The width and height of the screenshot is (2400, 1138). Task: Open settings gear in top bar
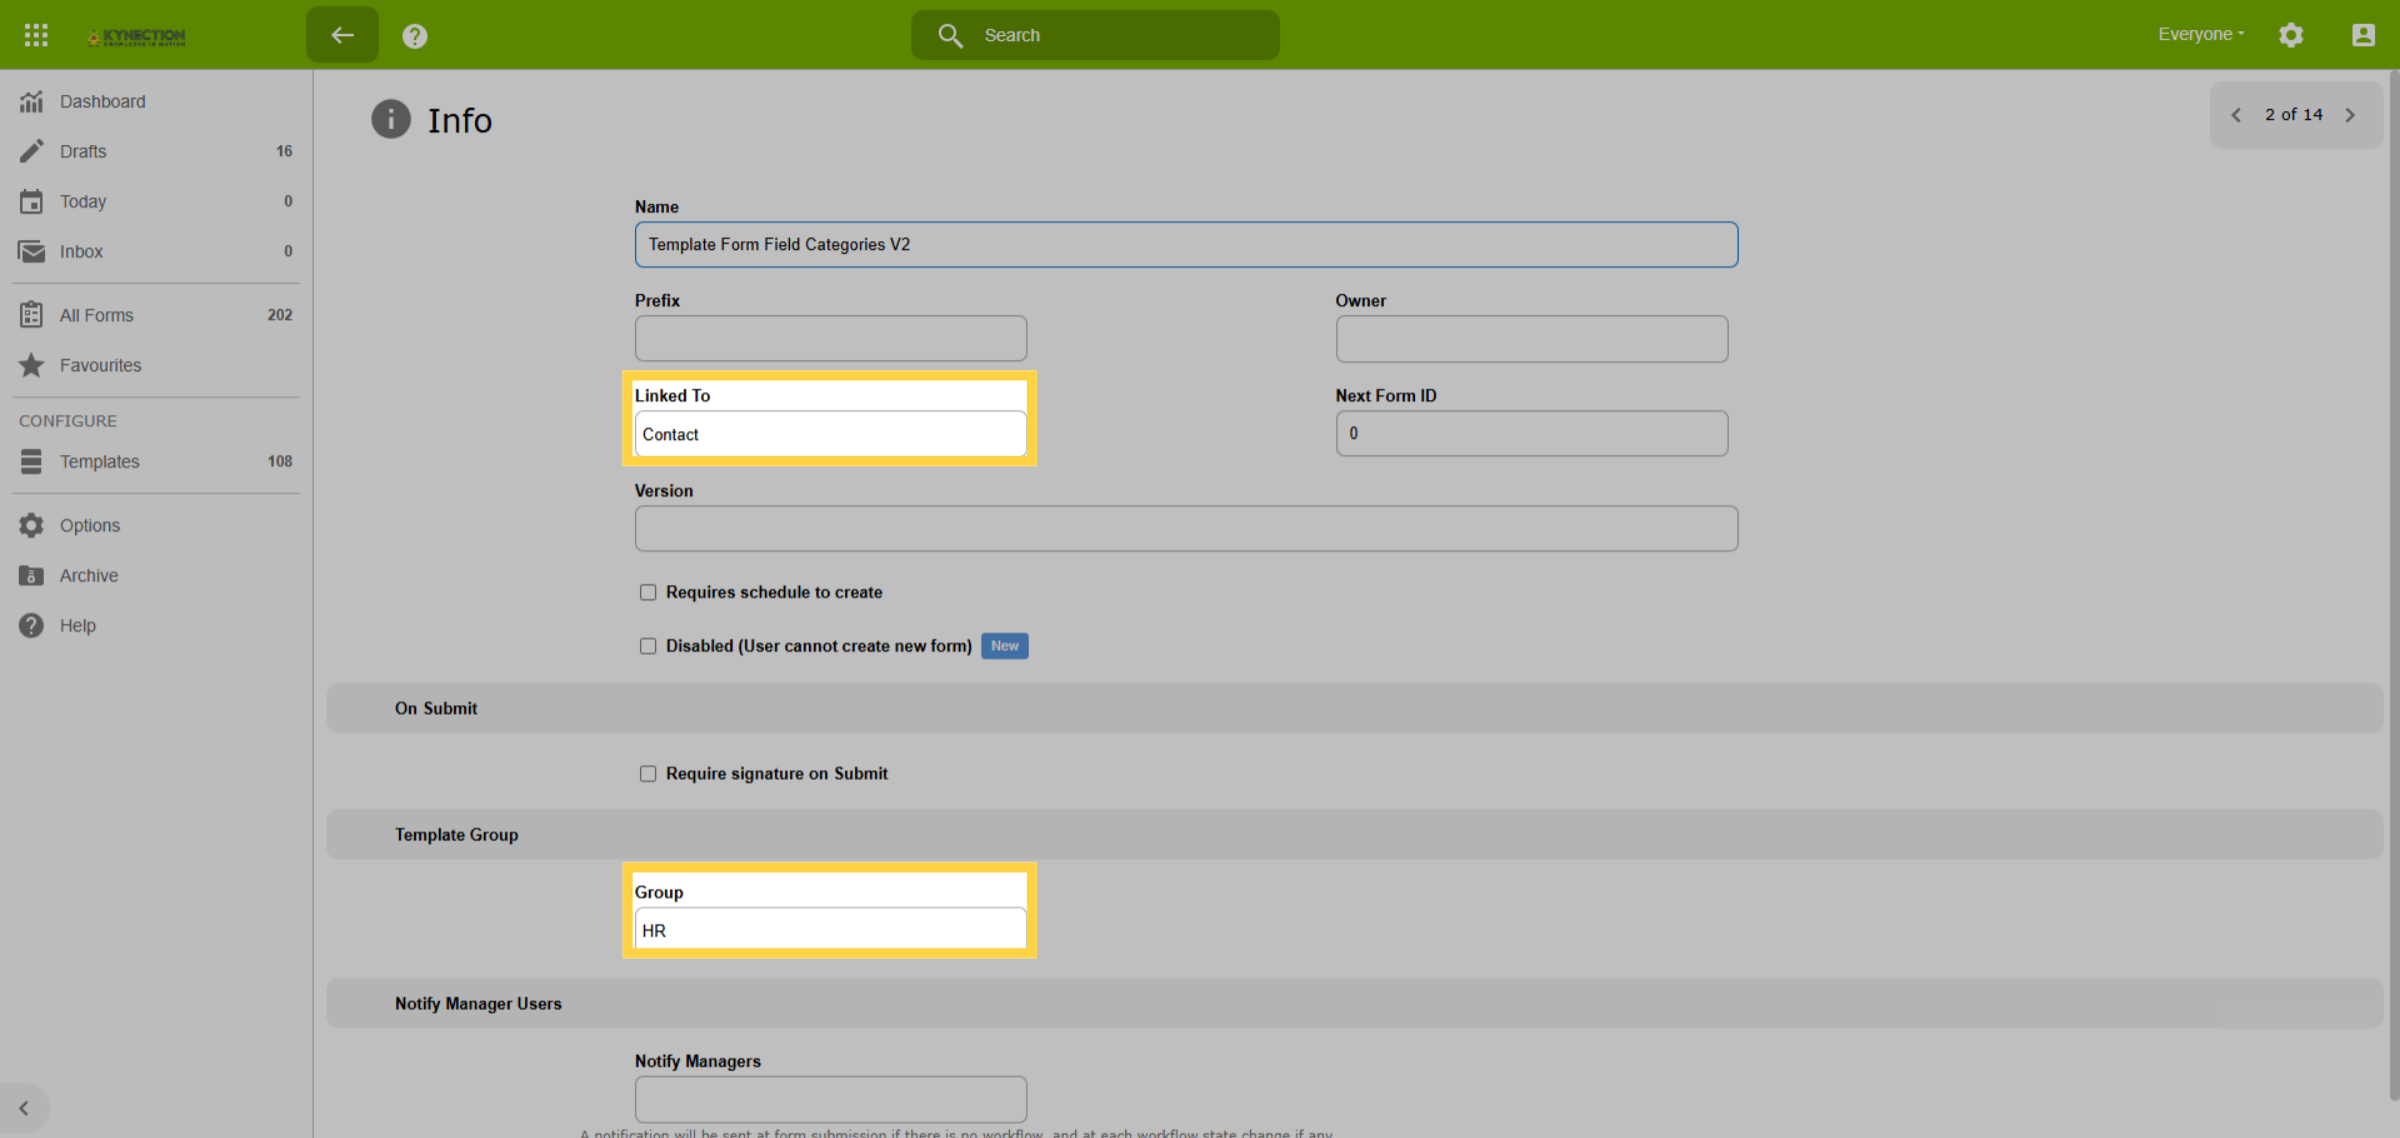tap(2291, 35)
